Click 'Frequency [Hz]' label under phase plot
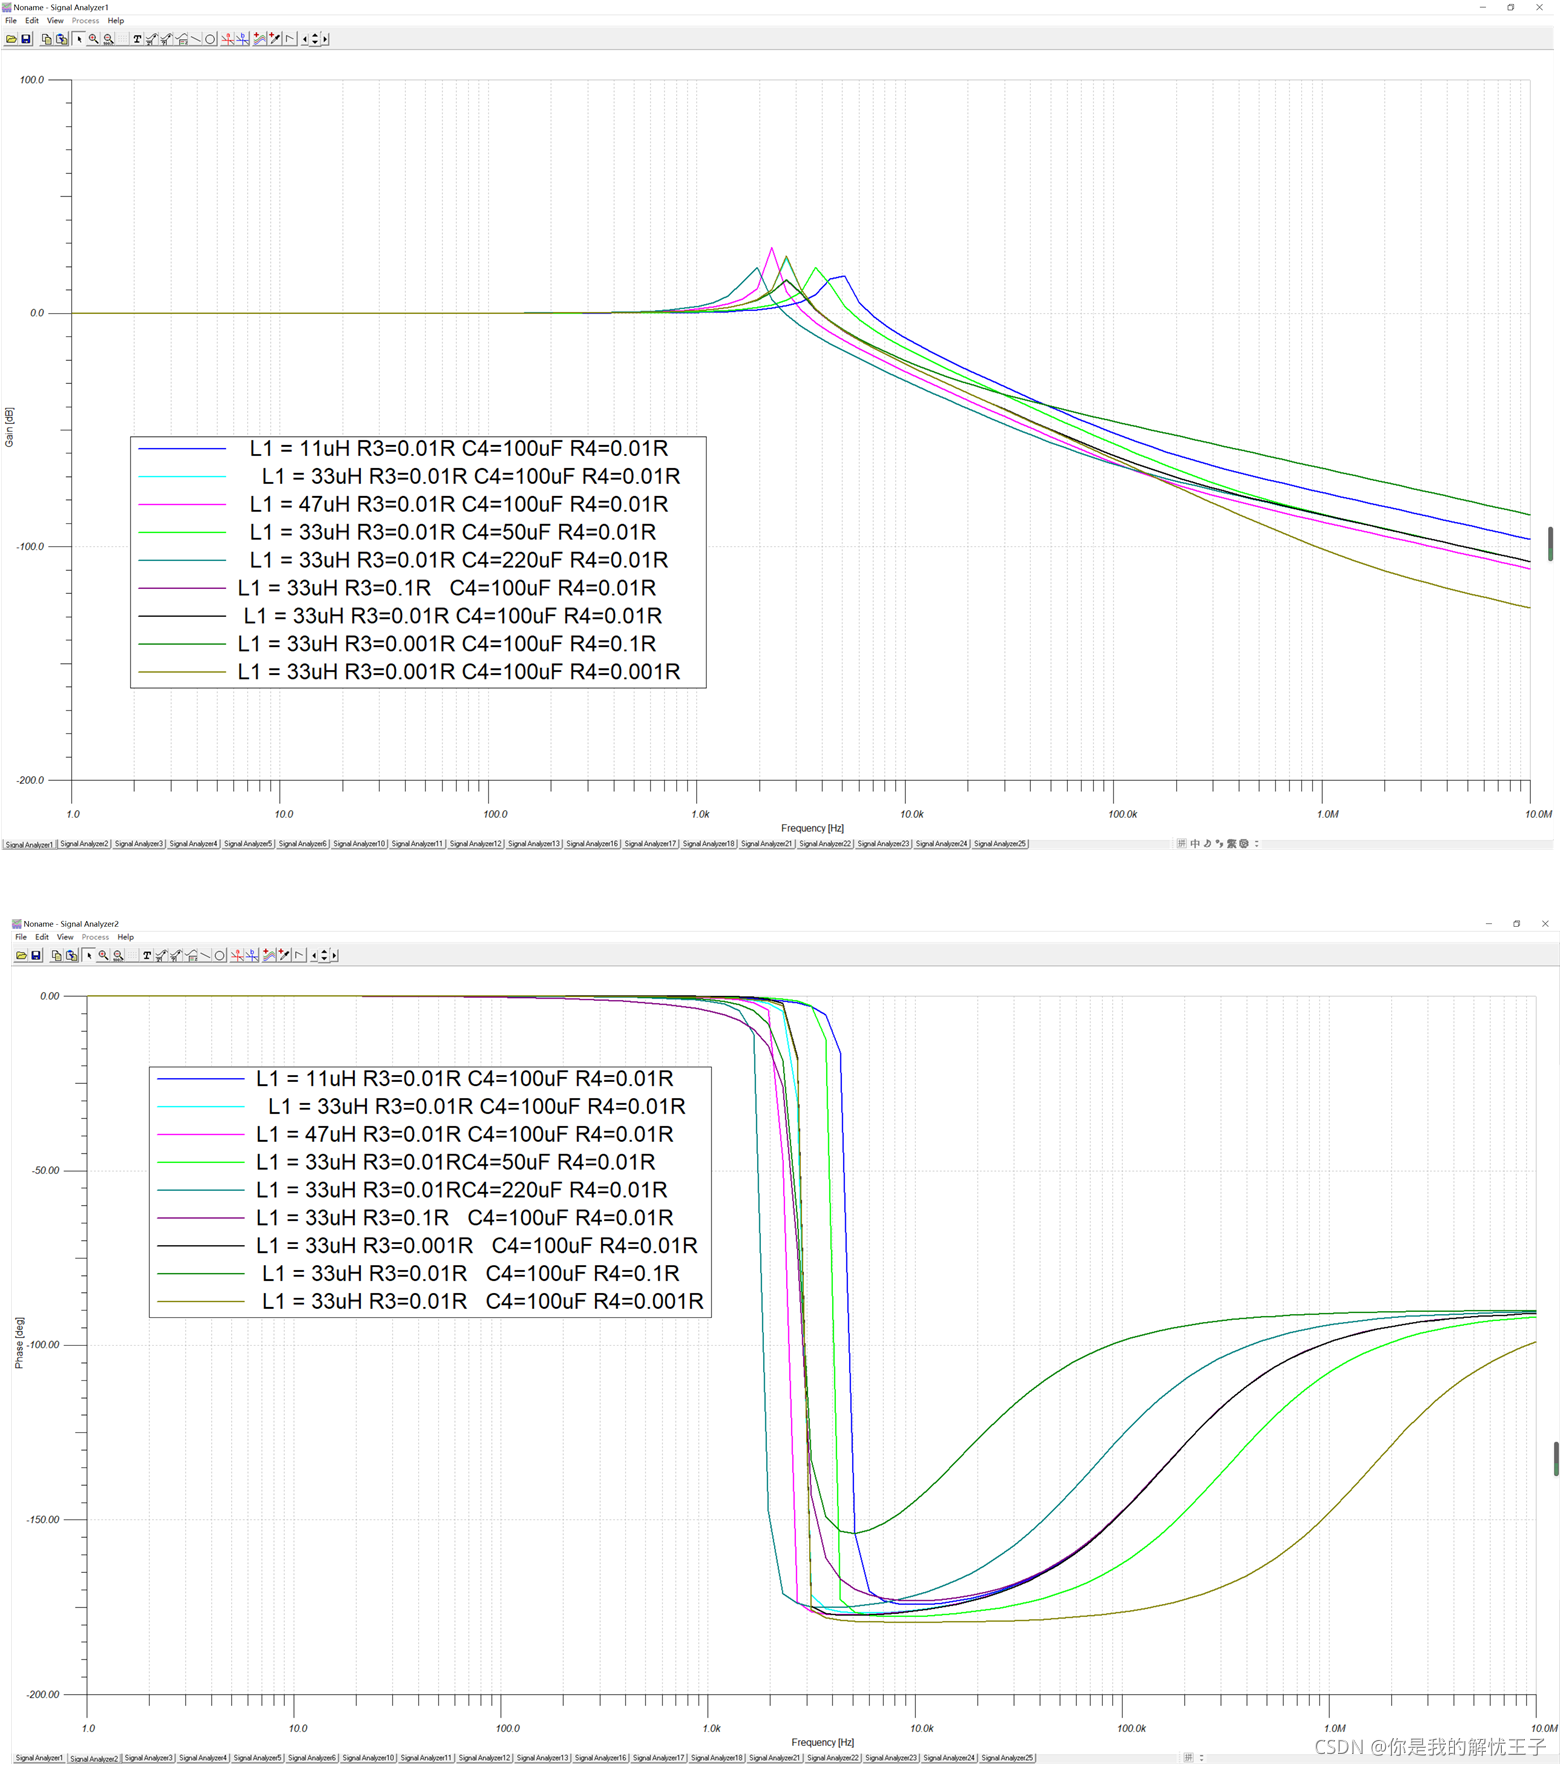 click(822, 1742)
